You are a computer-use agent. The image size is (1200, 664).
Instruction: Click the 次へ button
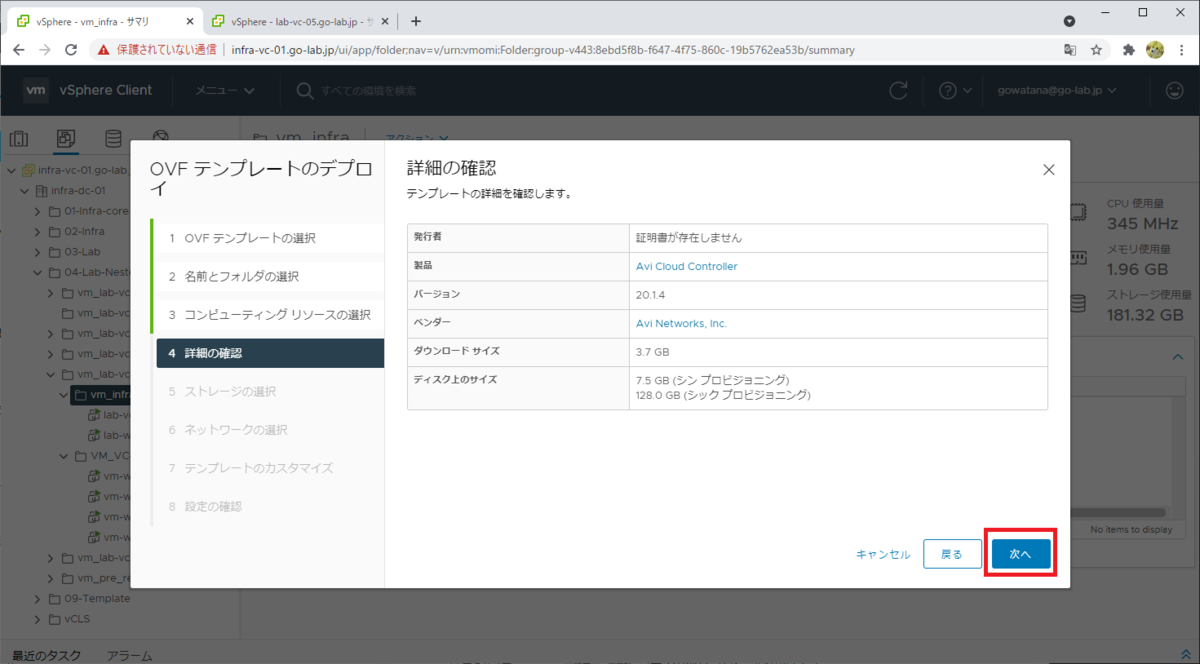click(x=1020, y=553)
